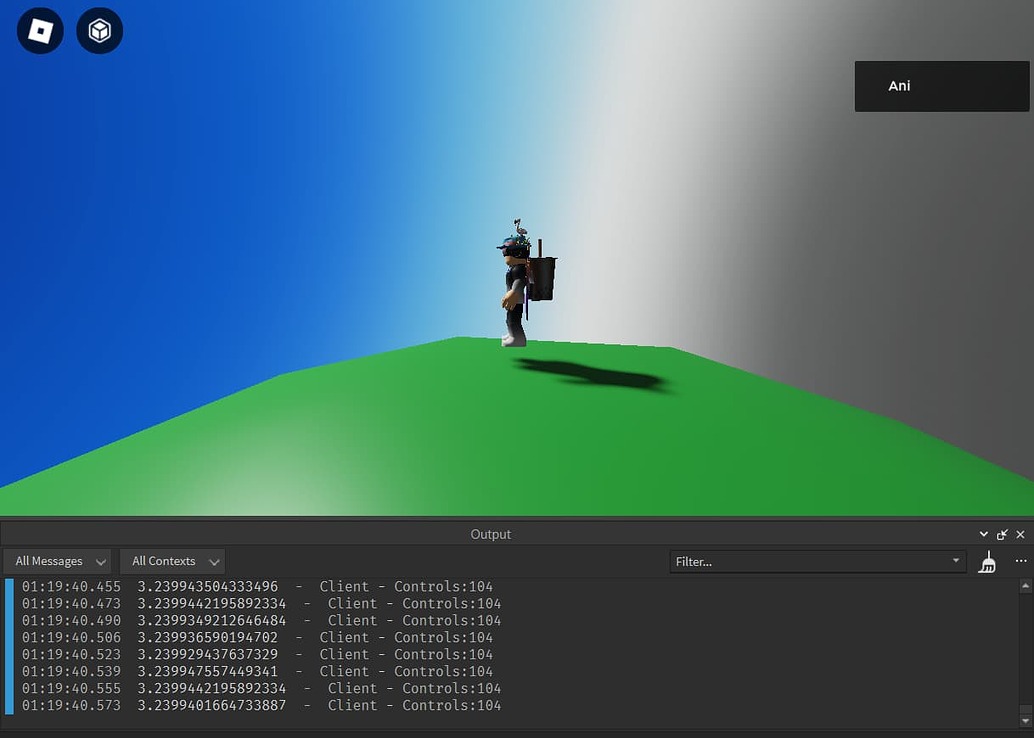Screen dimensions: 1034x738
Task: Clear the Output using the broom icon
Action: (x=987, y=561)
